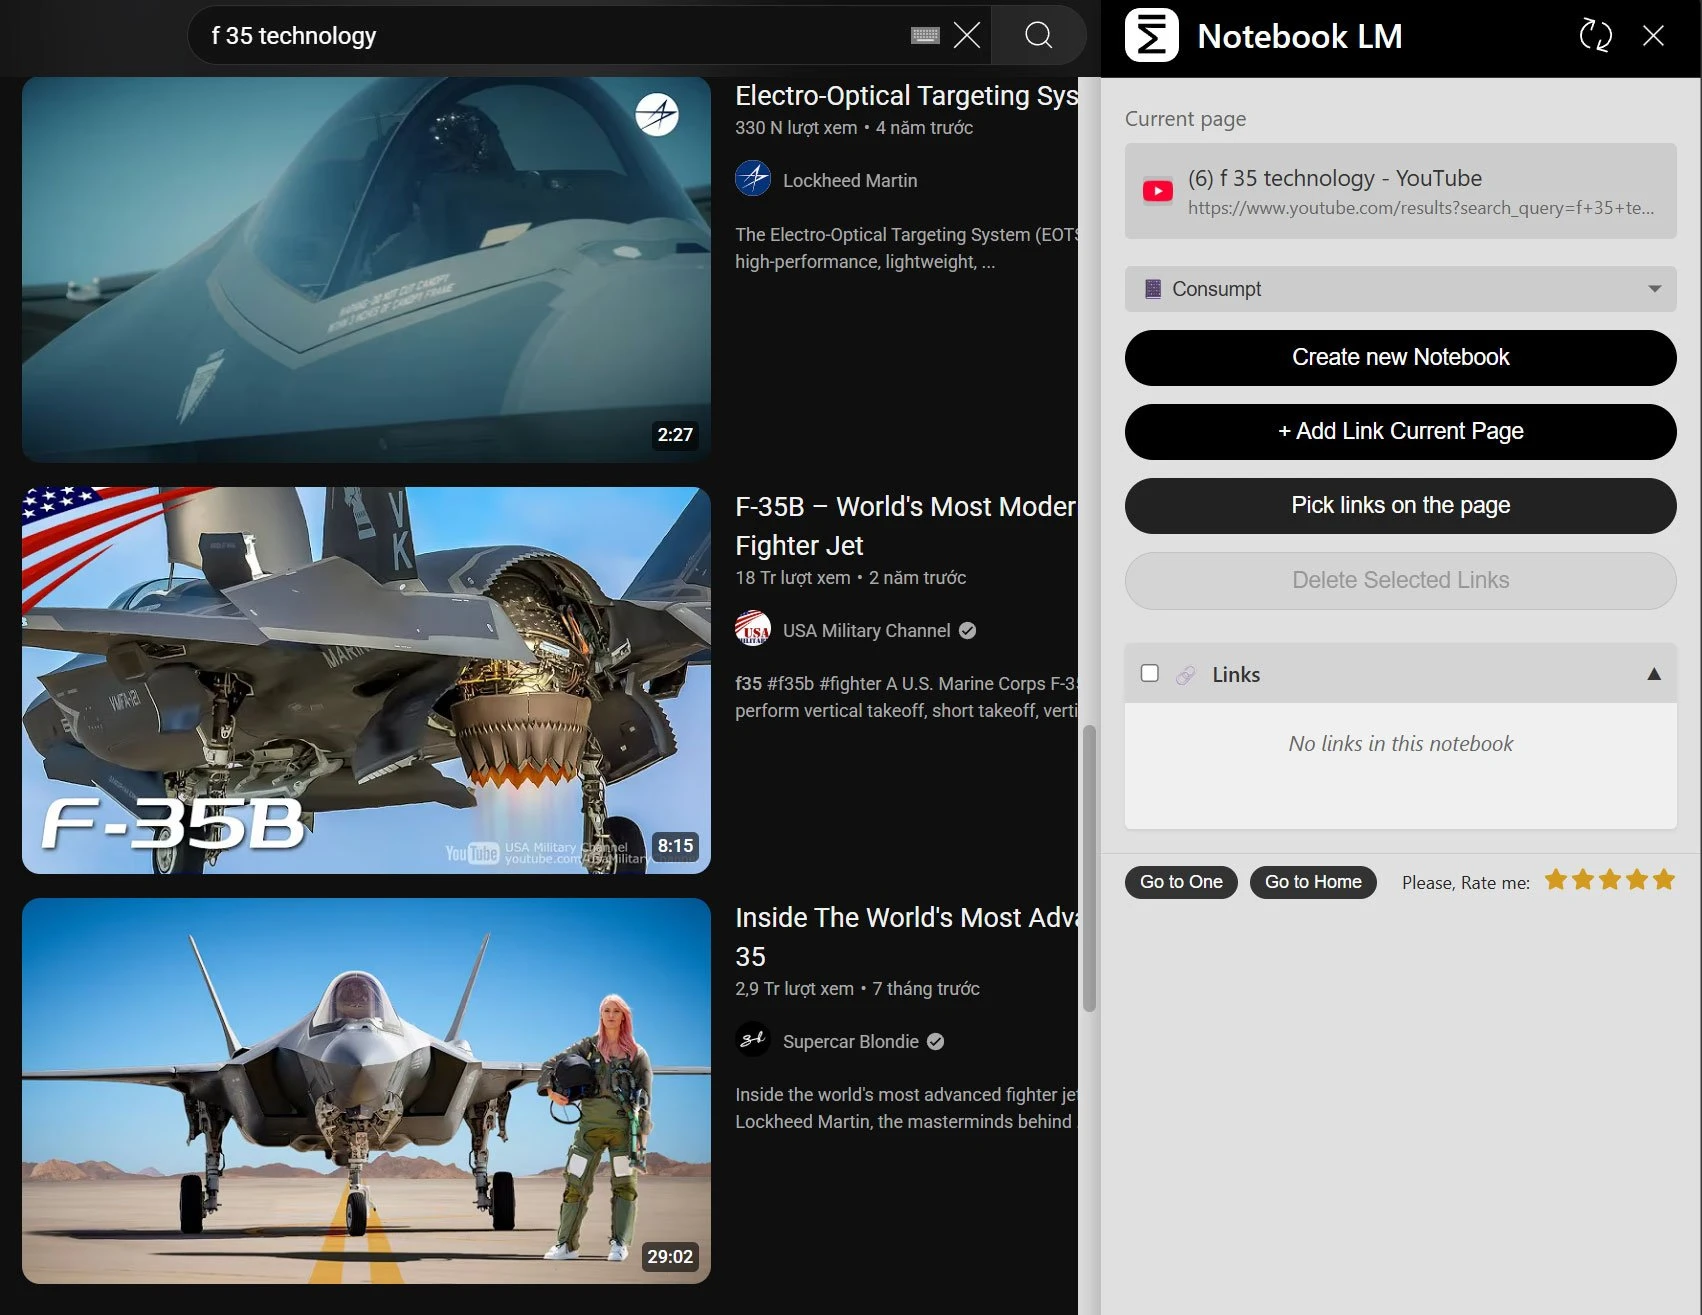Click the chain link icon beside Links
1702x1315 pixels.
coord(1185,675)
